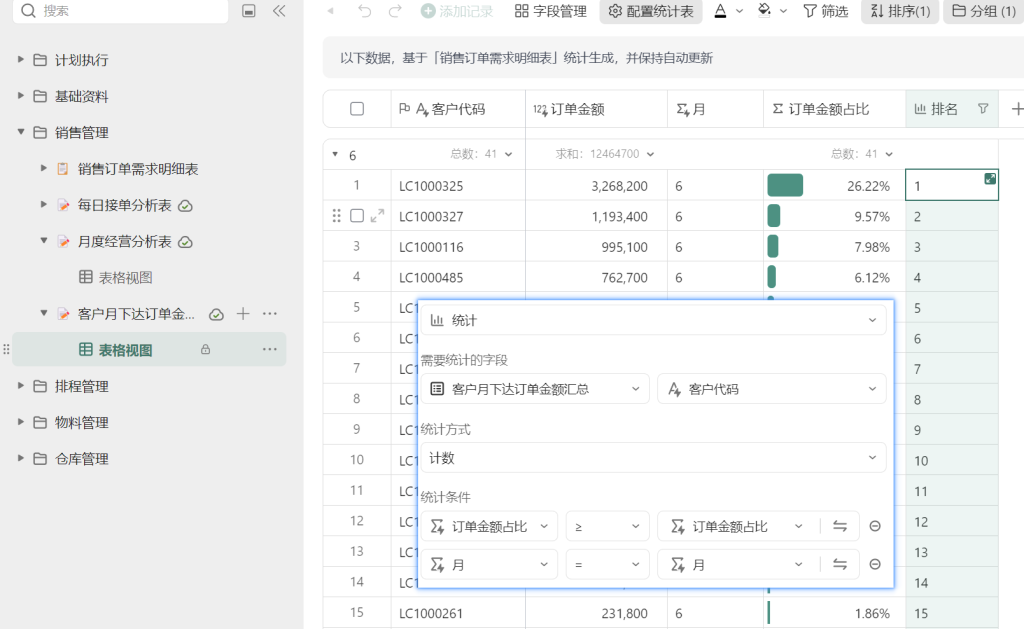Expand the 物料管理 folder
Screen dimensions: 1024x629
point(20,422)
